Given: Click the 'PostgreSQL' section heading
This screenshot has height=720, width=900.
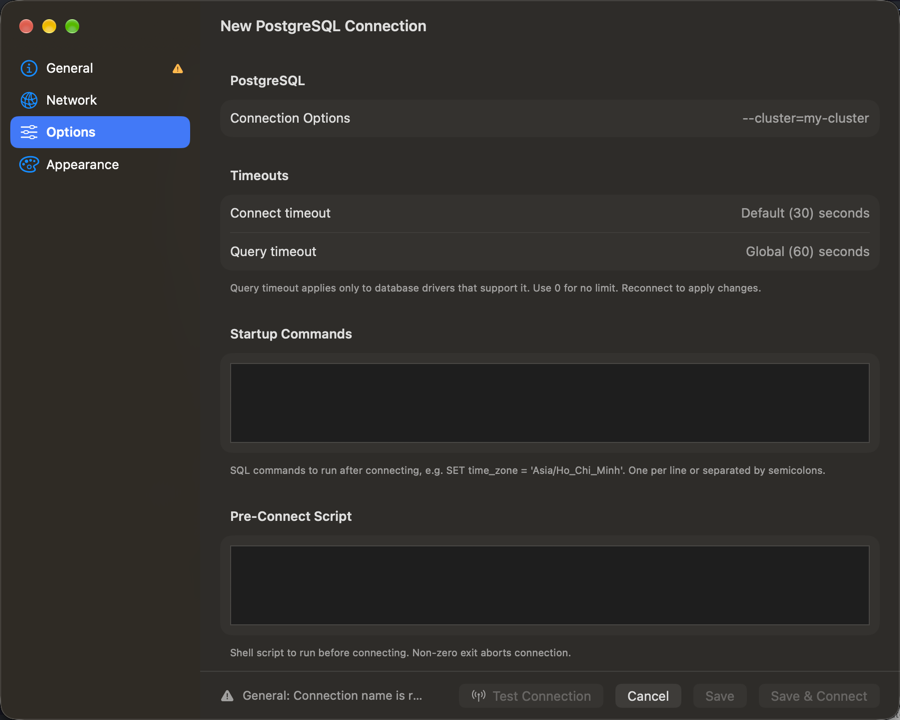Looking at the screenshot, I should pyautogui.click(x=267, y=81).
